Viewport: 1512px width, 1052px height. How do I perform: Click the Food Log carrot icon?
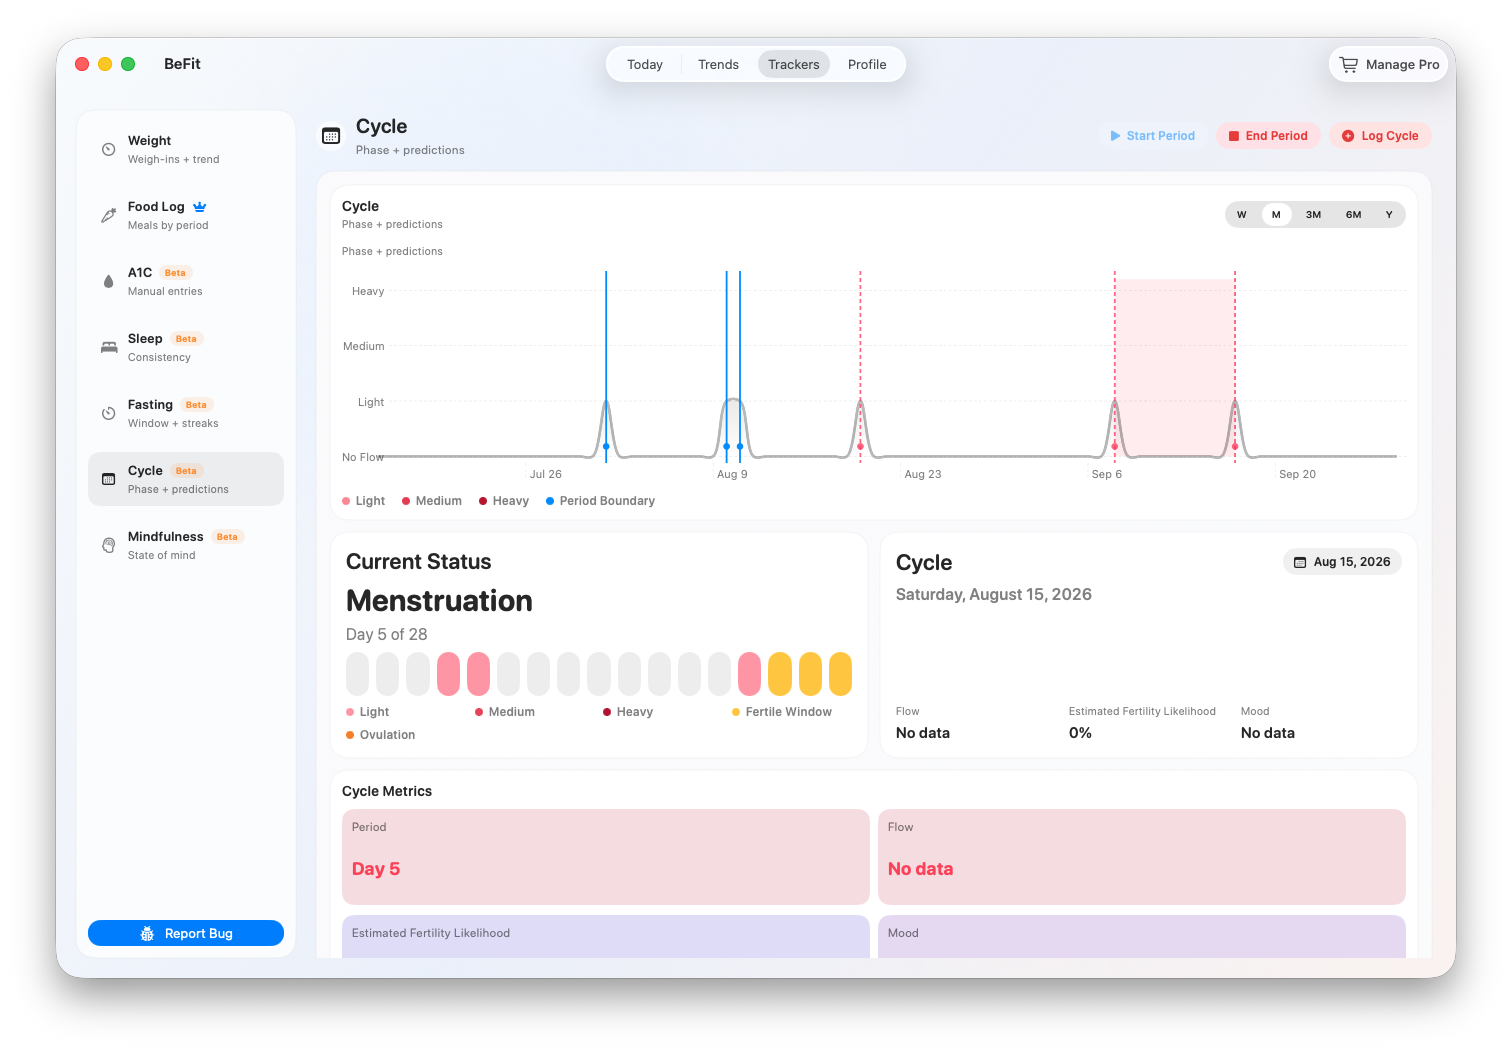[x=109, y=215]
